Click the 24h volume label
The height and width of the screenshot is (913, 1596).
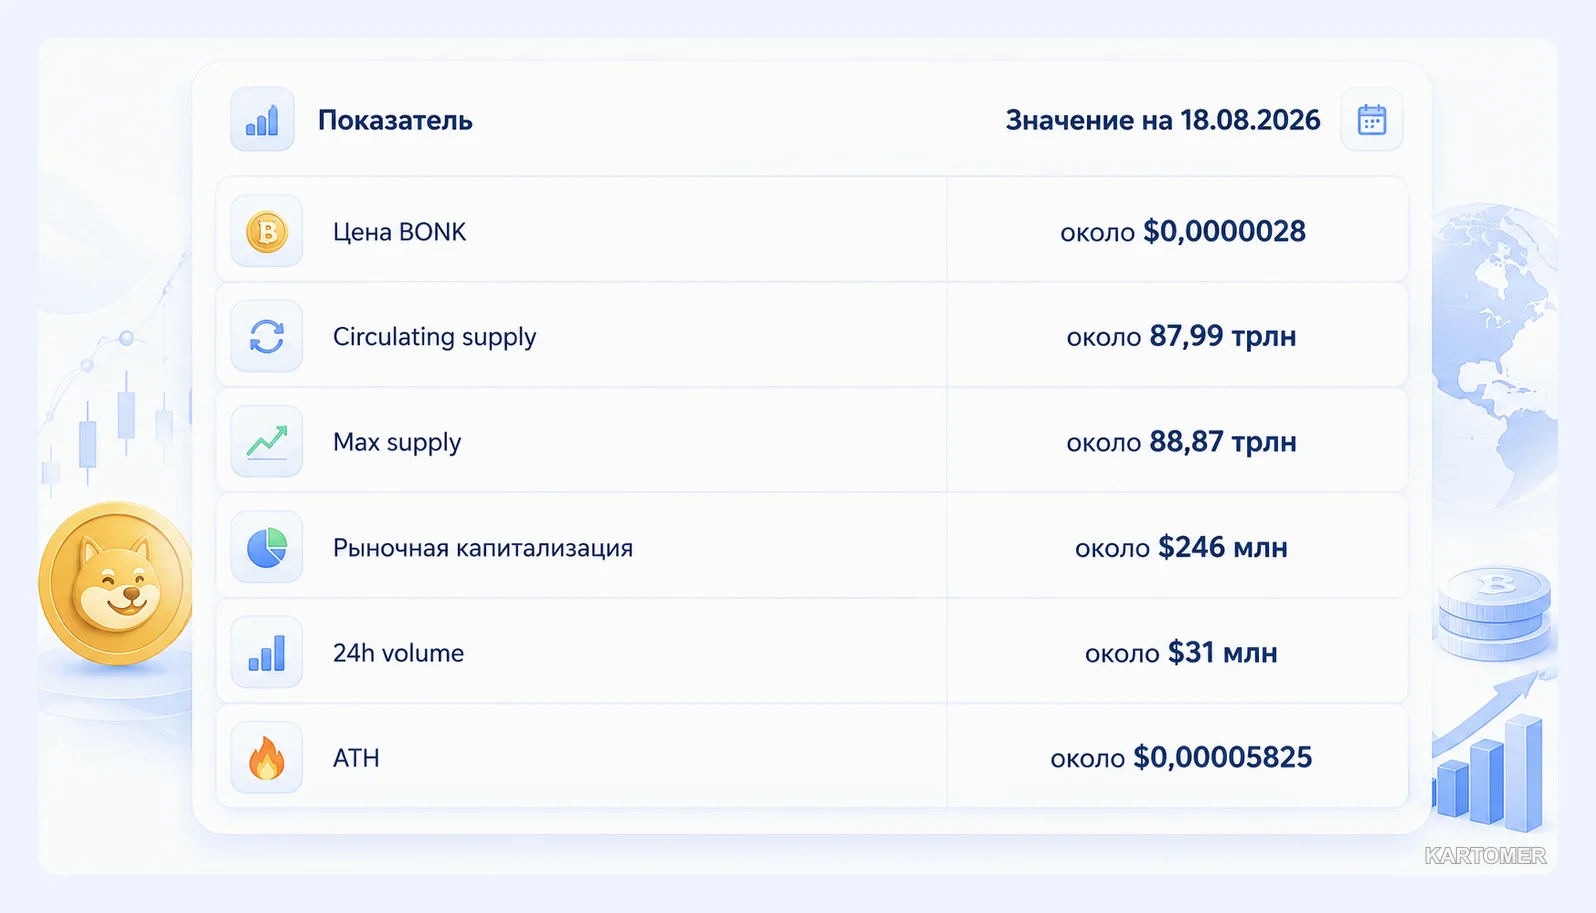pos(398,653)
